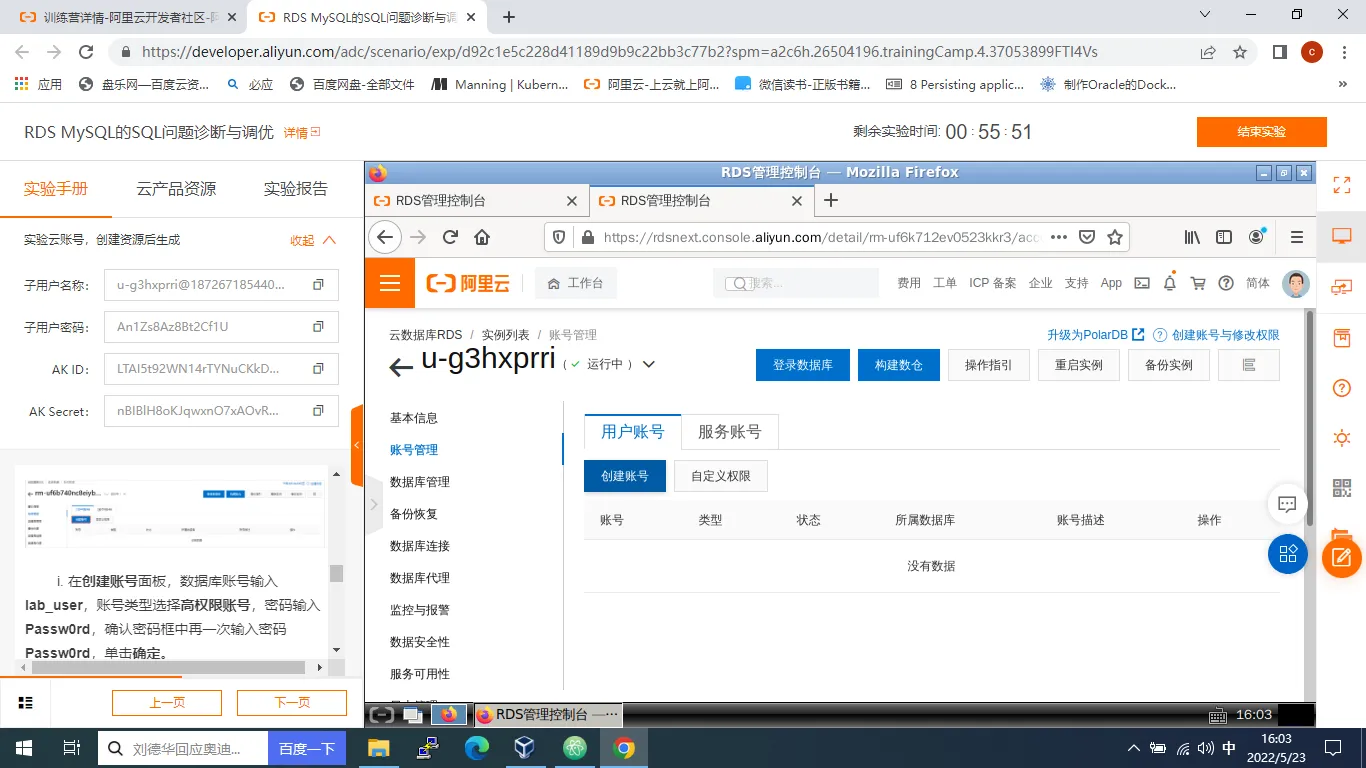The height and width of the screenshot is (768, 1366).
Task: Open the notification bell icon
Action: [x=1170, y=283]
